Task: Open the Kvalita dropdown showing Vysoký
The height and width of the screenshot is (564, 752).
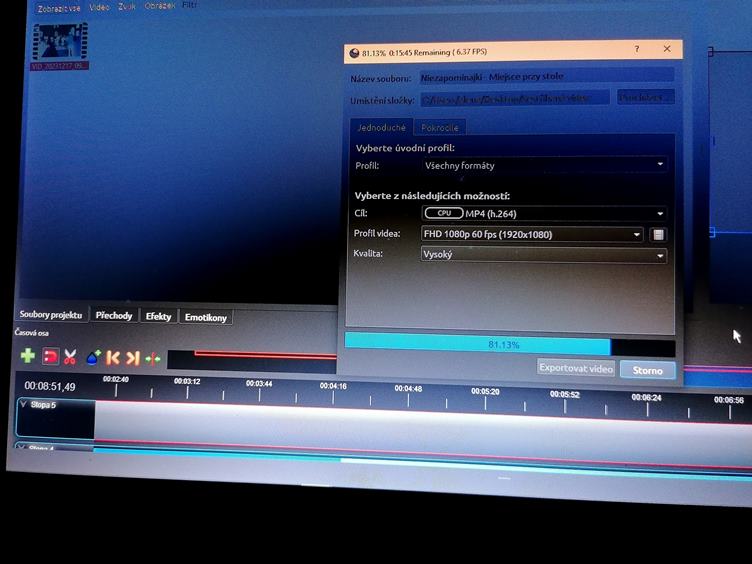Action: coord(544,255)
